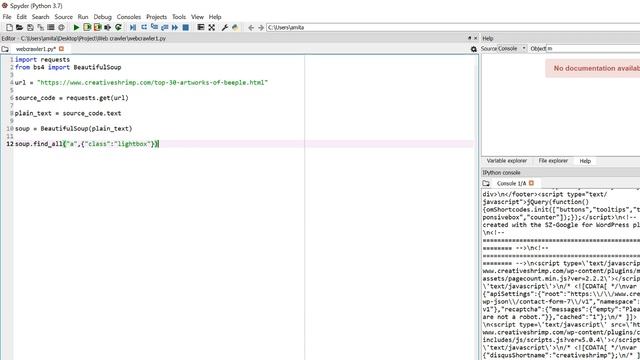Click the @ symbol finder icon
640x360 pixels.
61,27
